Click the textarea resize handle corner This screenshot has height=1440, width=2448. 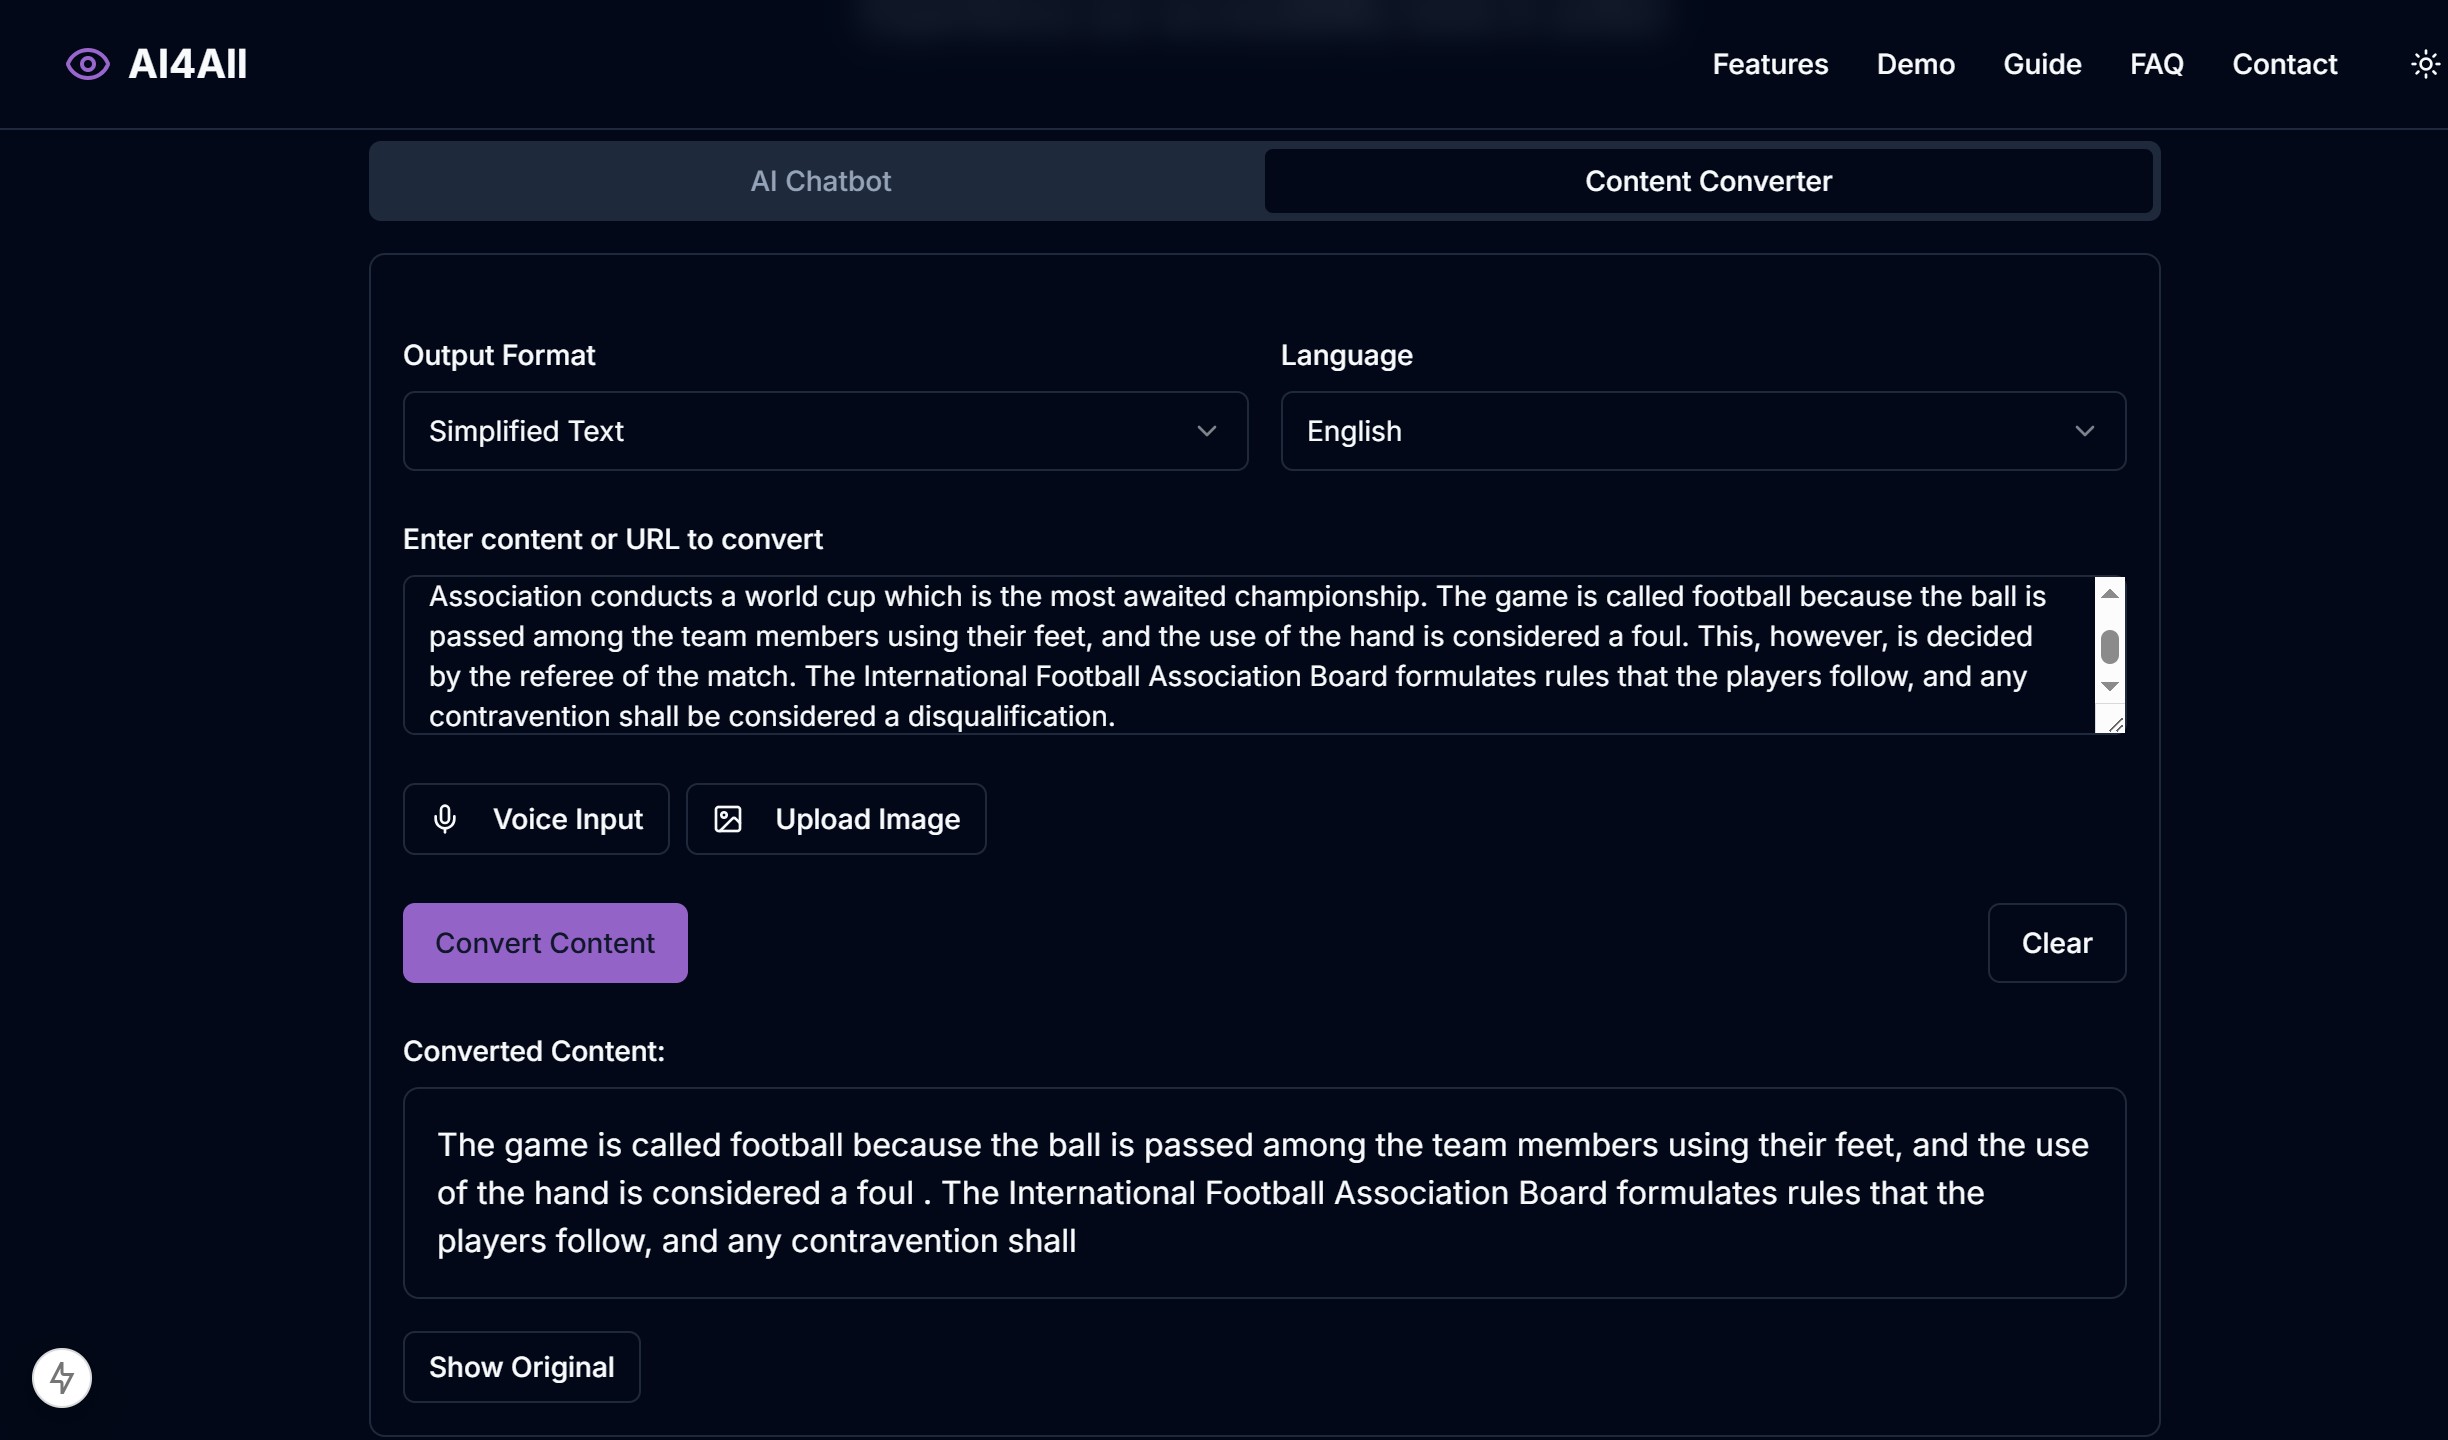pos(2115,724)
